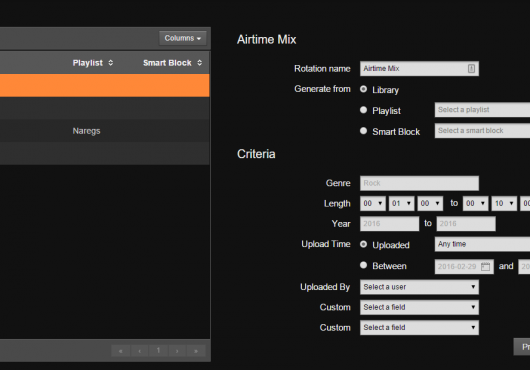Click the Between start date field

[464, 267]
